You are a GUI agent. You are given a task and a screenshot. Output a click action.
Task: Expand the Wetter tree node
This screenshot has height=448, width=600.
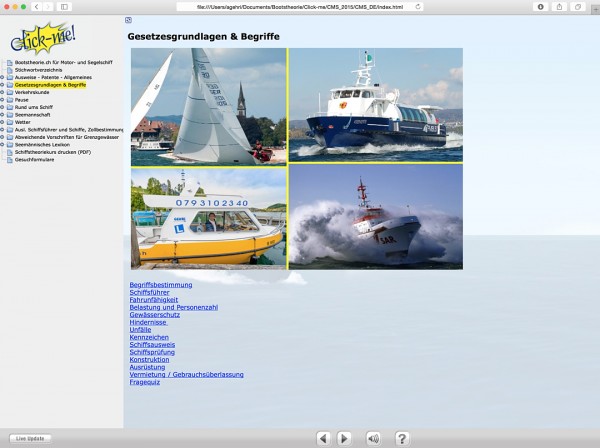click(x=2, y=122)
